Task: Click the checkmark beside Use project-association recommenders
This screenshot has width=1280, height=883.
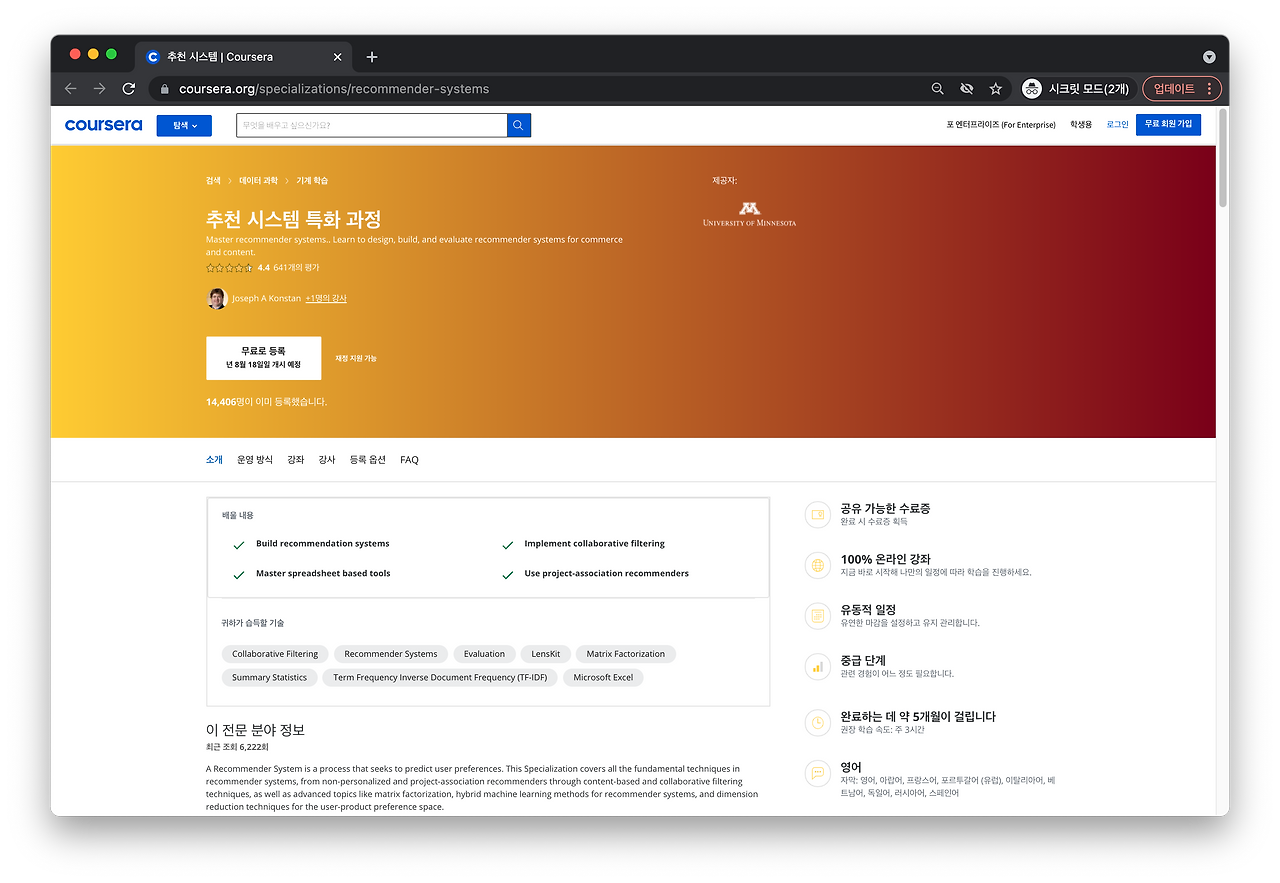Action: [507, 575]
